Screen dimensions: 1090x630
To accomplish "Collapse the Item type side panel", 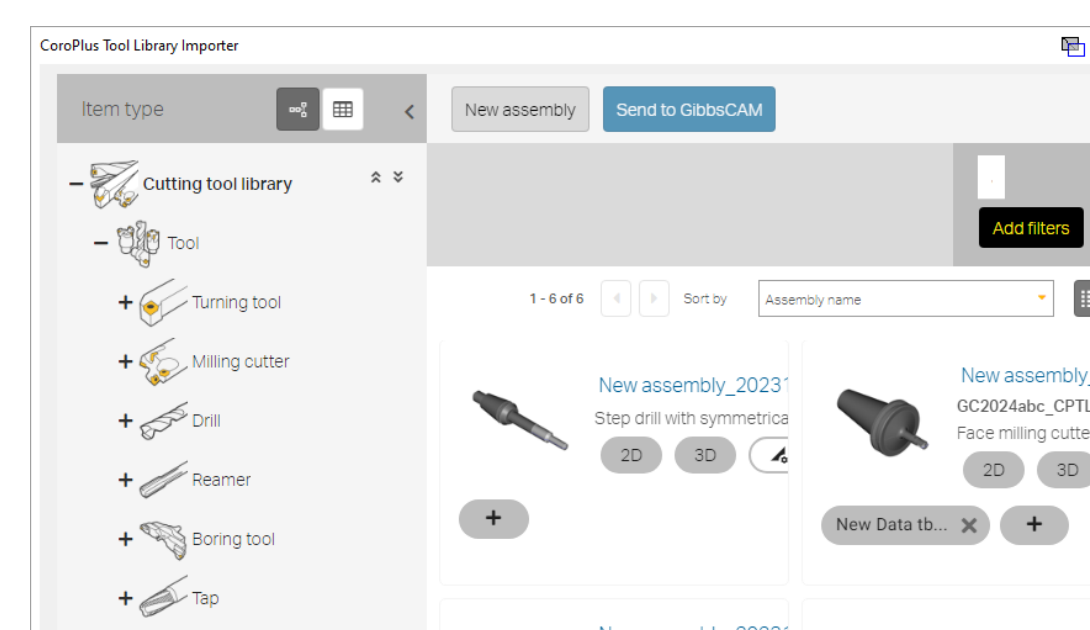I will pos(409,111).
